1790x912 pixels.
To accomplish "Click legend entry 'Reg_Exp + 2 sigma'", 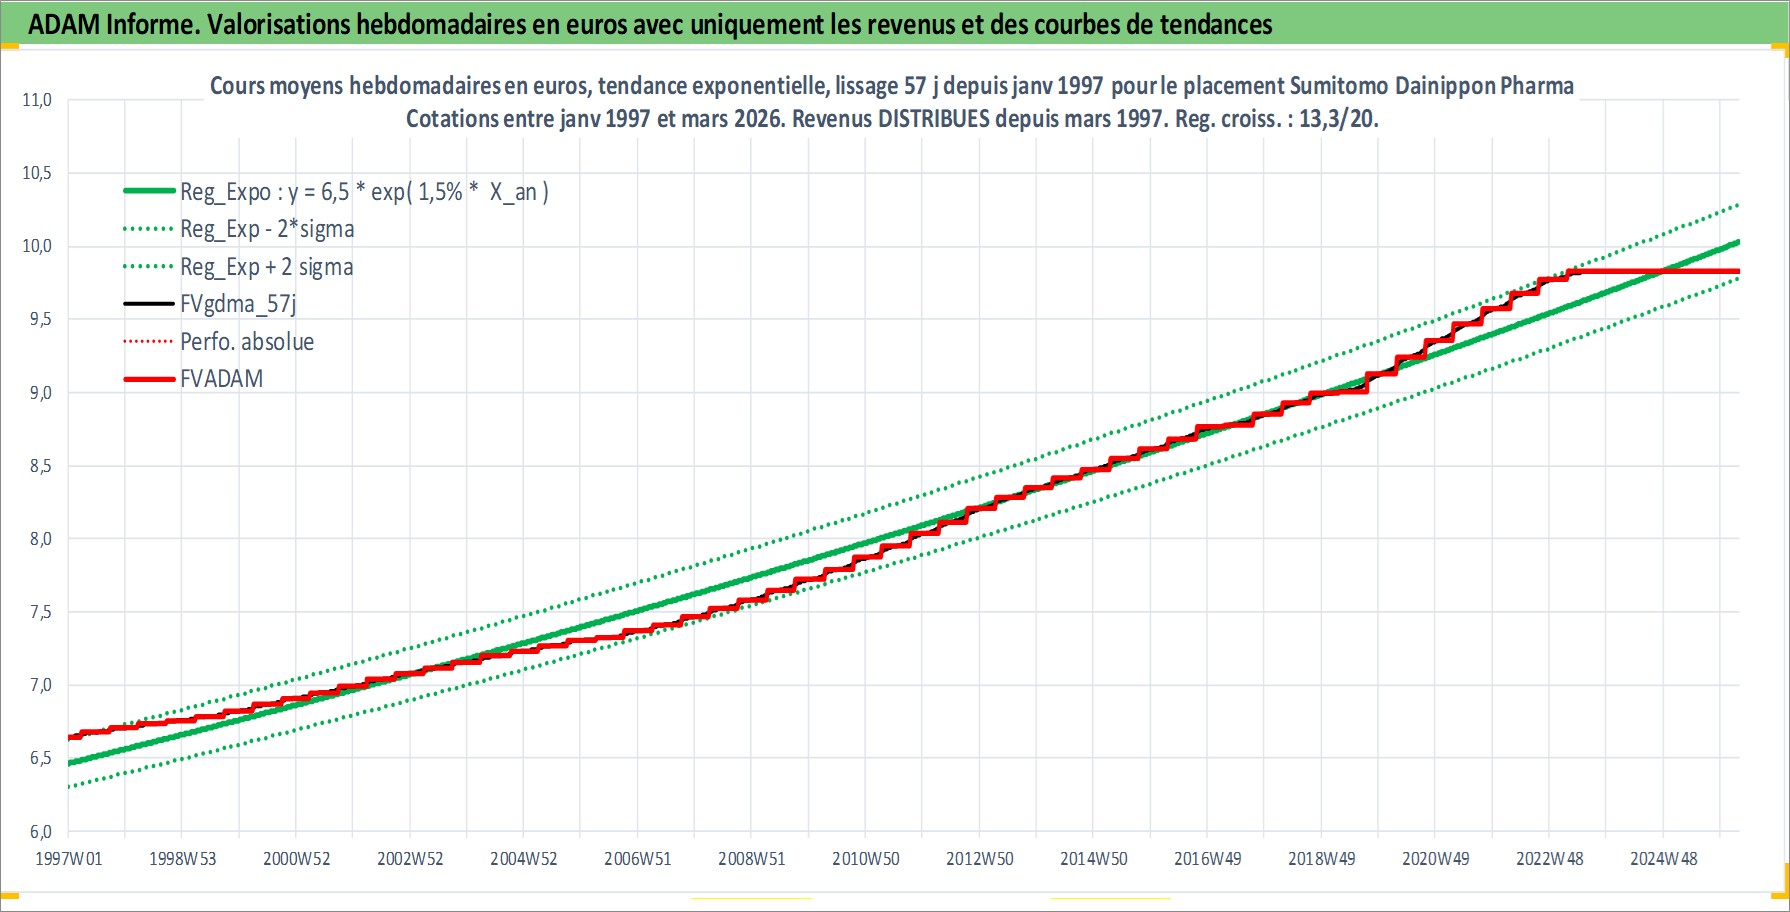I will 266,267.
